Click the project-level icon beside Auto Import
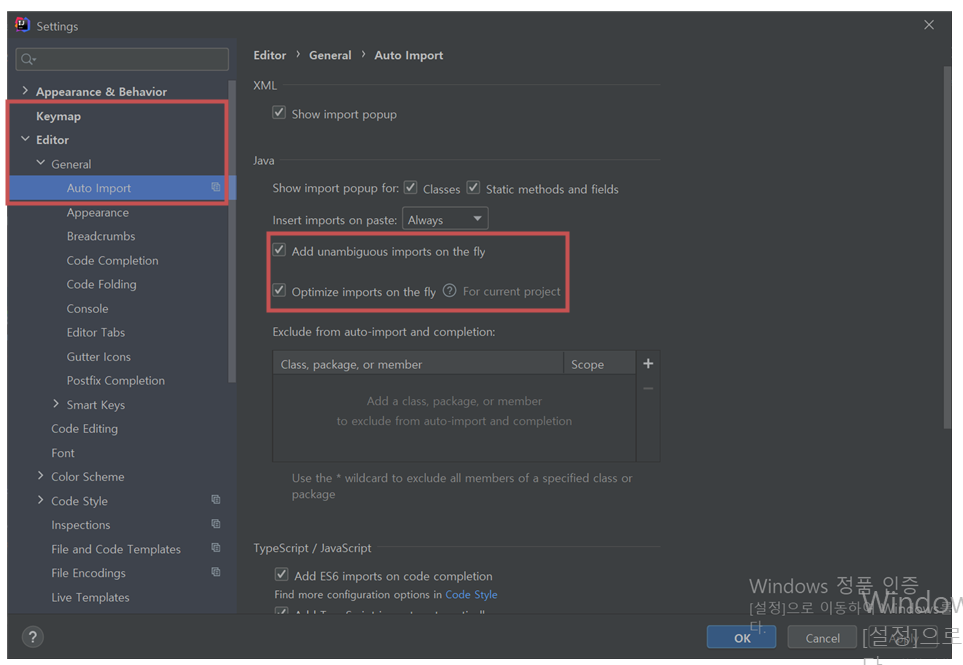Image resolution: width=963 pixels, height=665 pixels. pyautogui.click(x=216, y=187)
